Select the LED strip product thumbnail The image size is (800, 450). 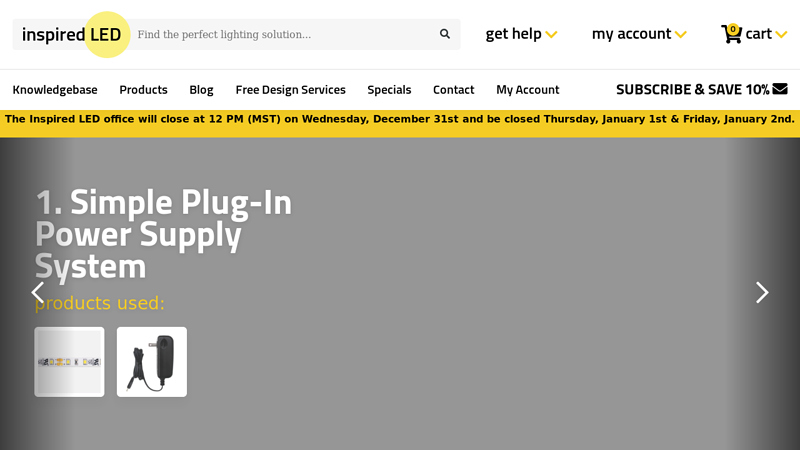click(x=69, y=362)
